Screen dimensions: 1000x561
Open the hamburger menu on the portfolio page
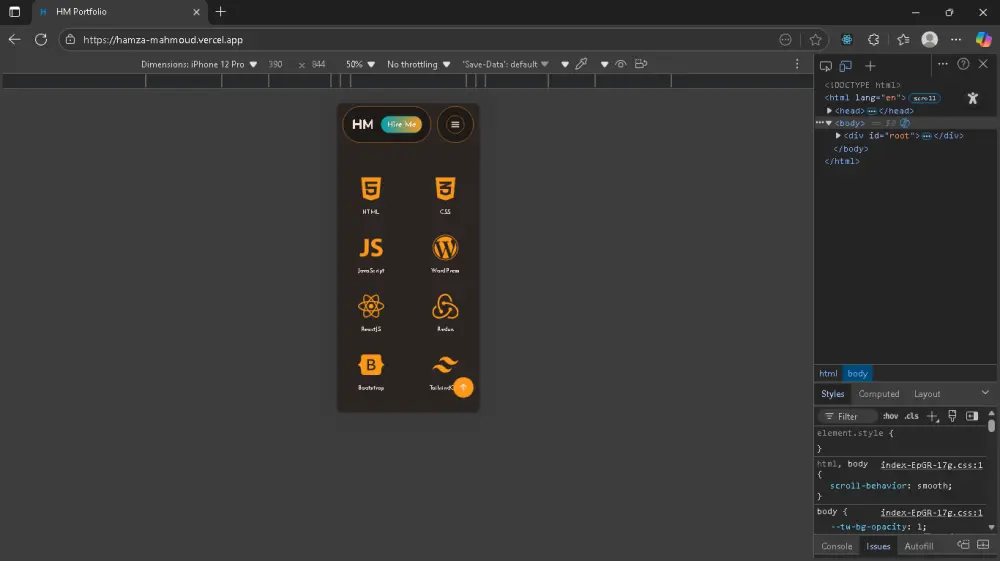(x=455, y=124)
